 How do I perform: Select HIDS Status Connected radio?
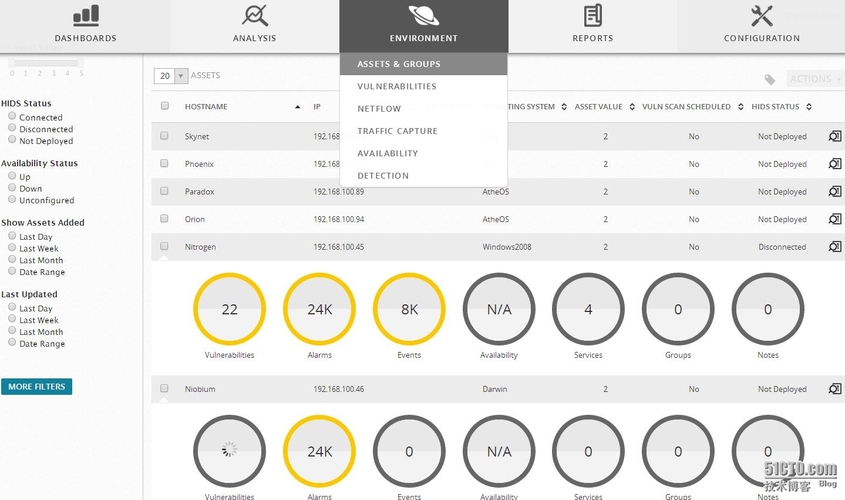point(12,116)
